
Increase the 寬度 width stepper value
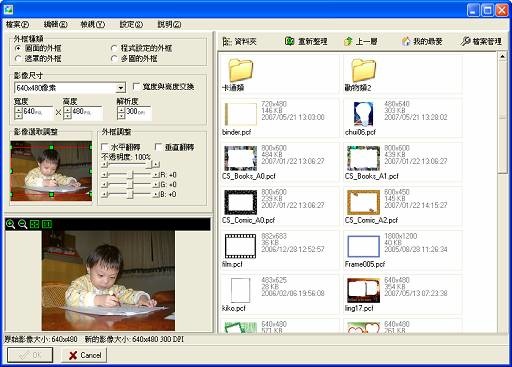(x=19, y=110)
